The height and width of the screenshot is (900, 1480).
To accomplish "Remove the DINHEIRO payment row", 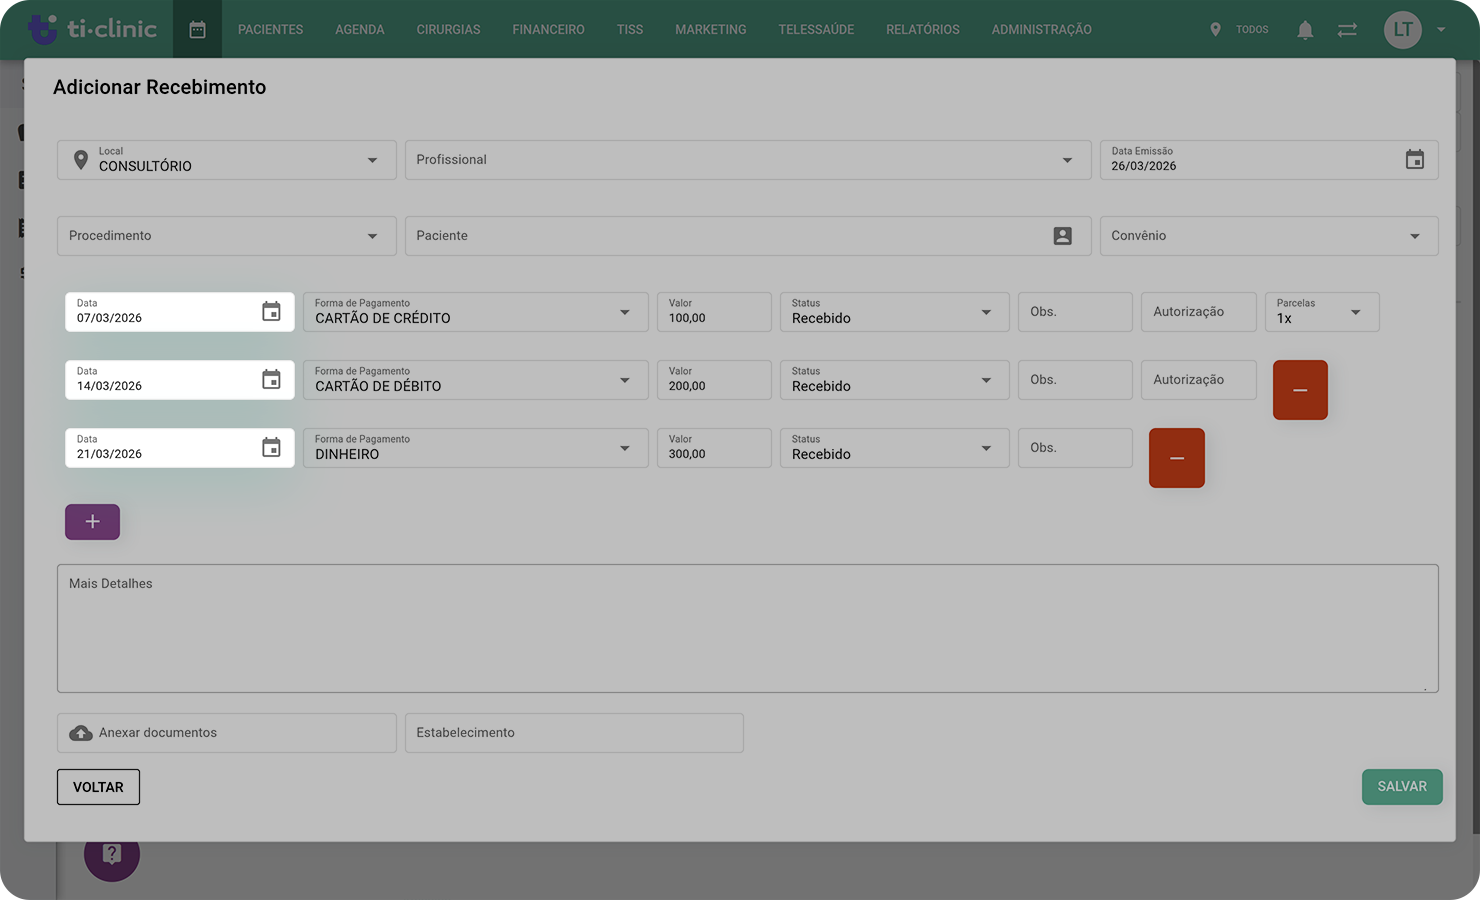I will 1177,458.
